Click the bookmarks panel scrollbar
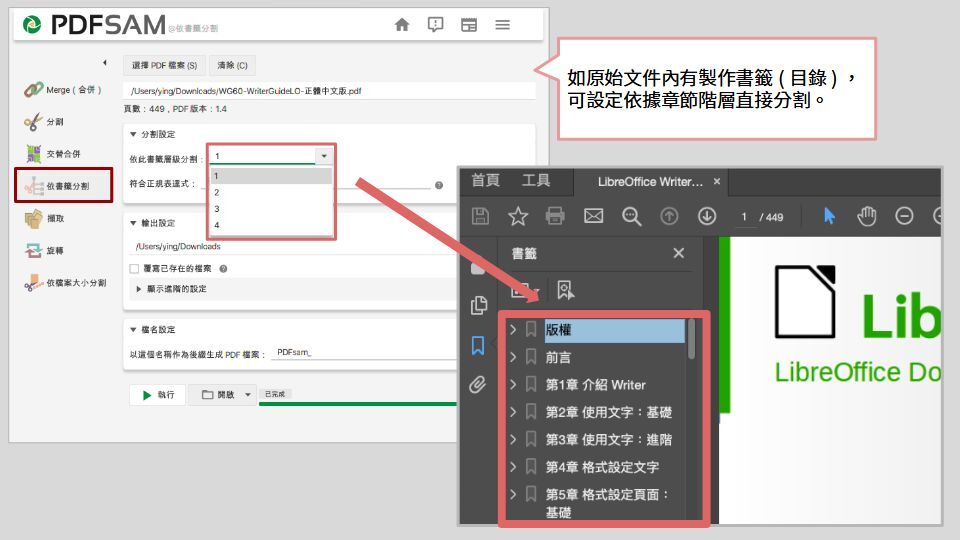 [x=691, y=339]
